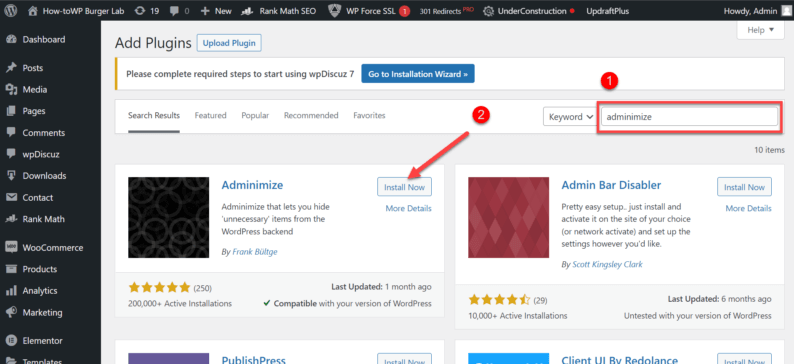This screenshot has width=794, height=364.
Task: Switch to Search Results tab
Action: coord(154,115)
